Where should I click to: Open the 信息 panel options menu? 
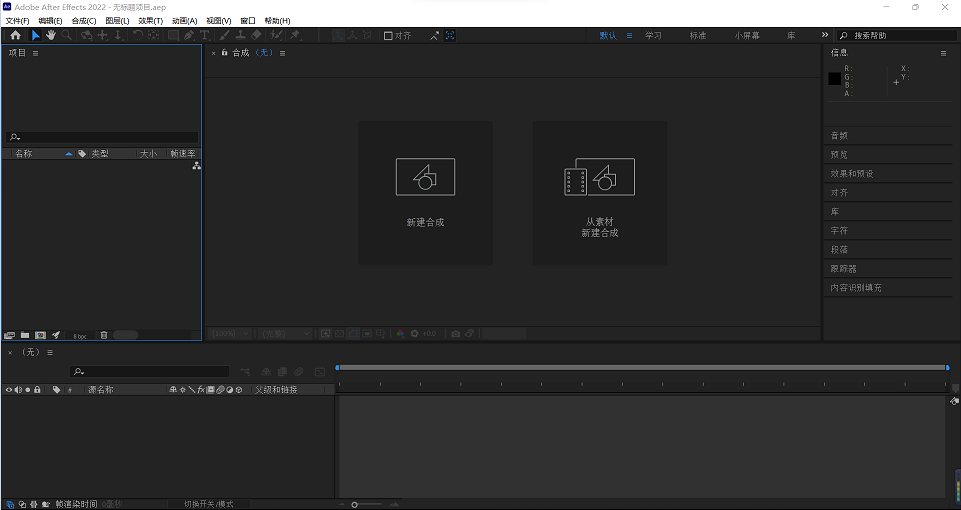pos(943,53)
